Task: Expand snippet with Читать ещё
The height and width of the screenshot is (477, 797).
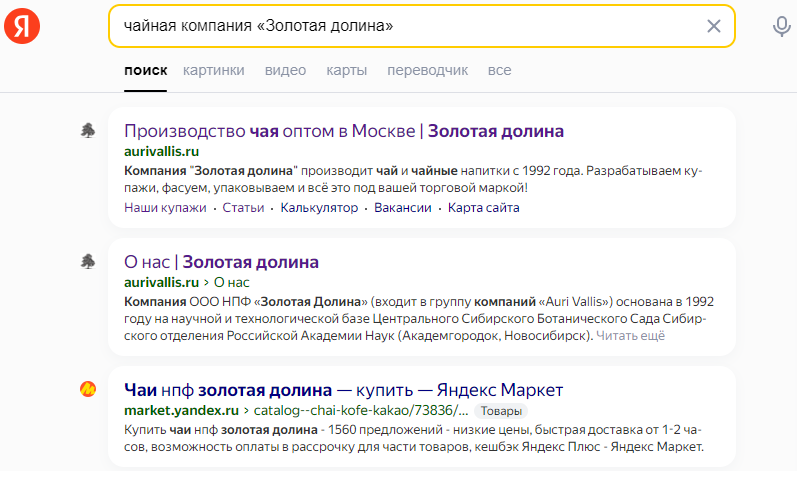Action: 630,336
